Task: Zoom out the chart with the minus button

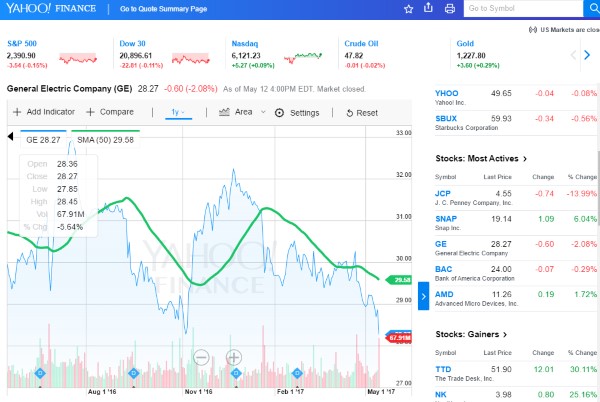Action: [201, 357]
